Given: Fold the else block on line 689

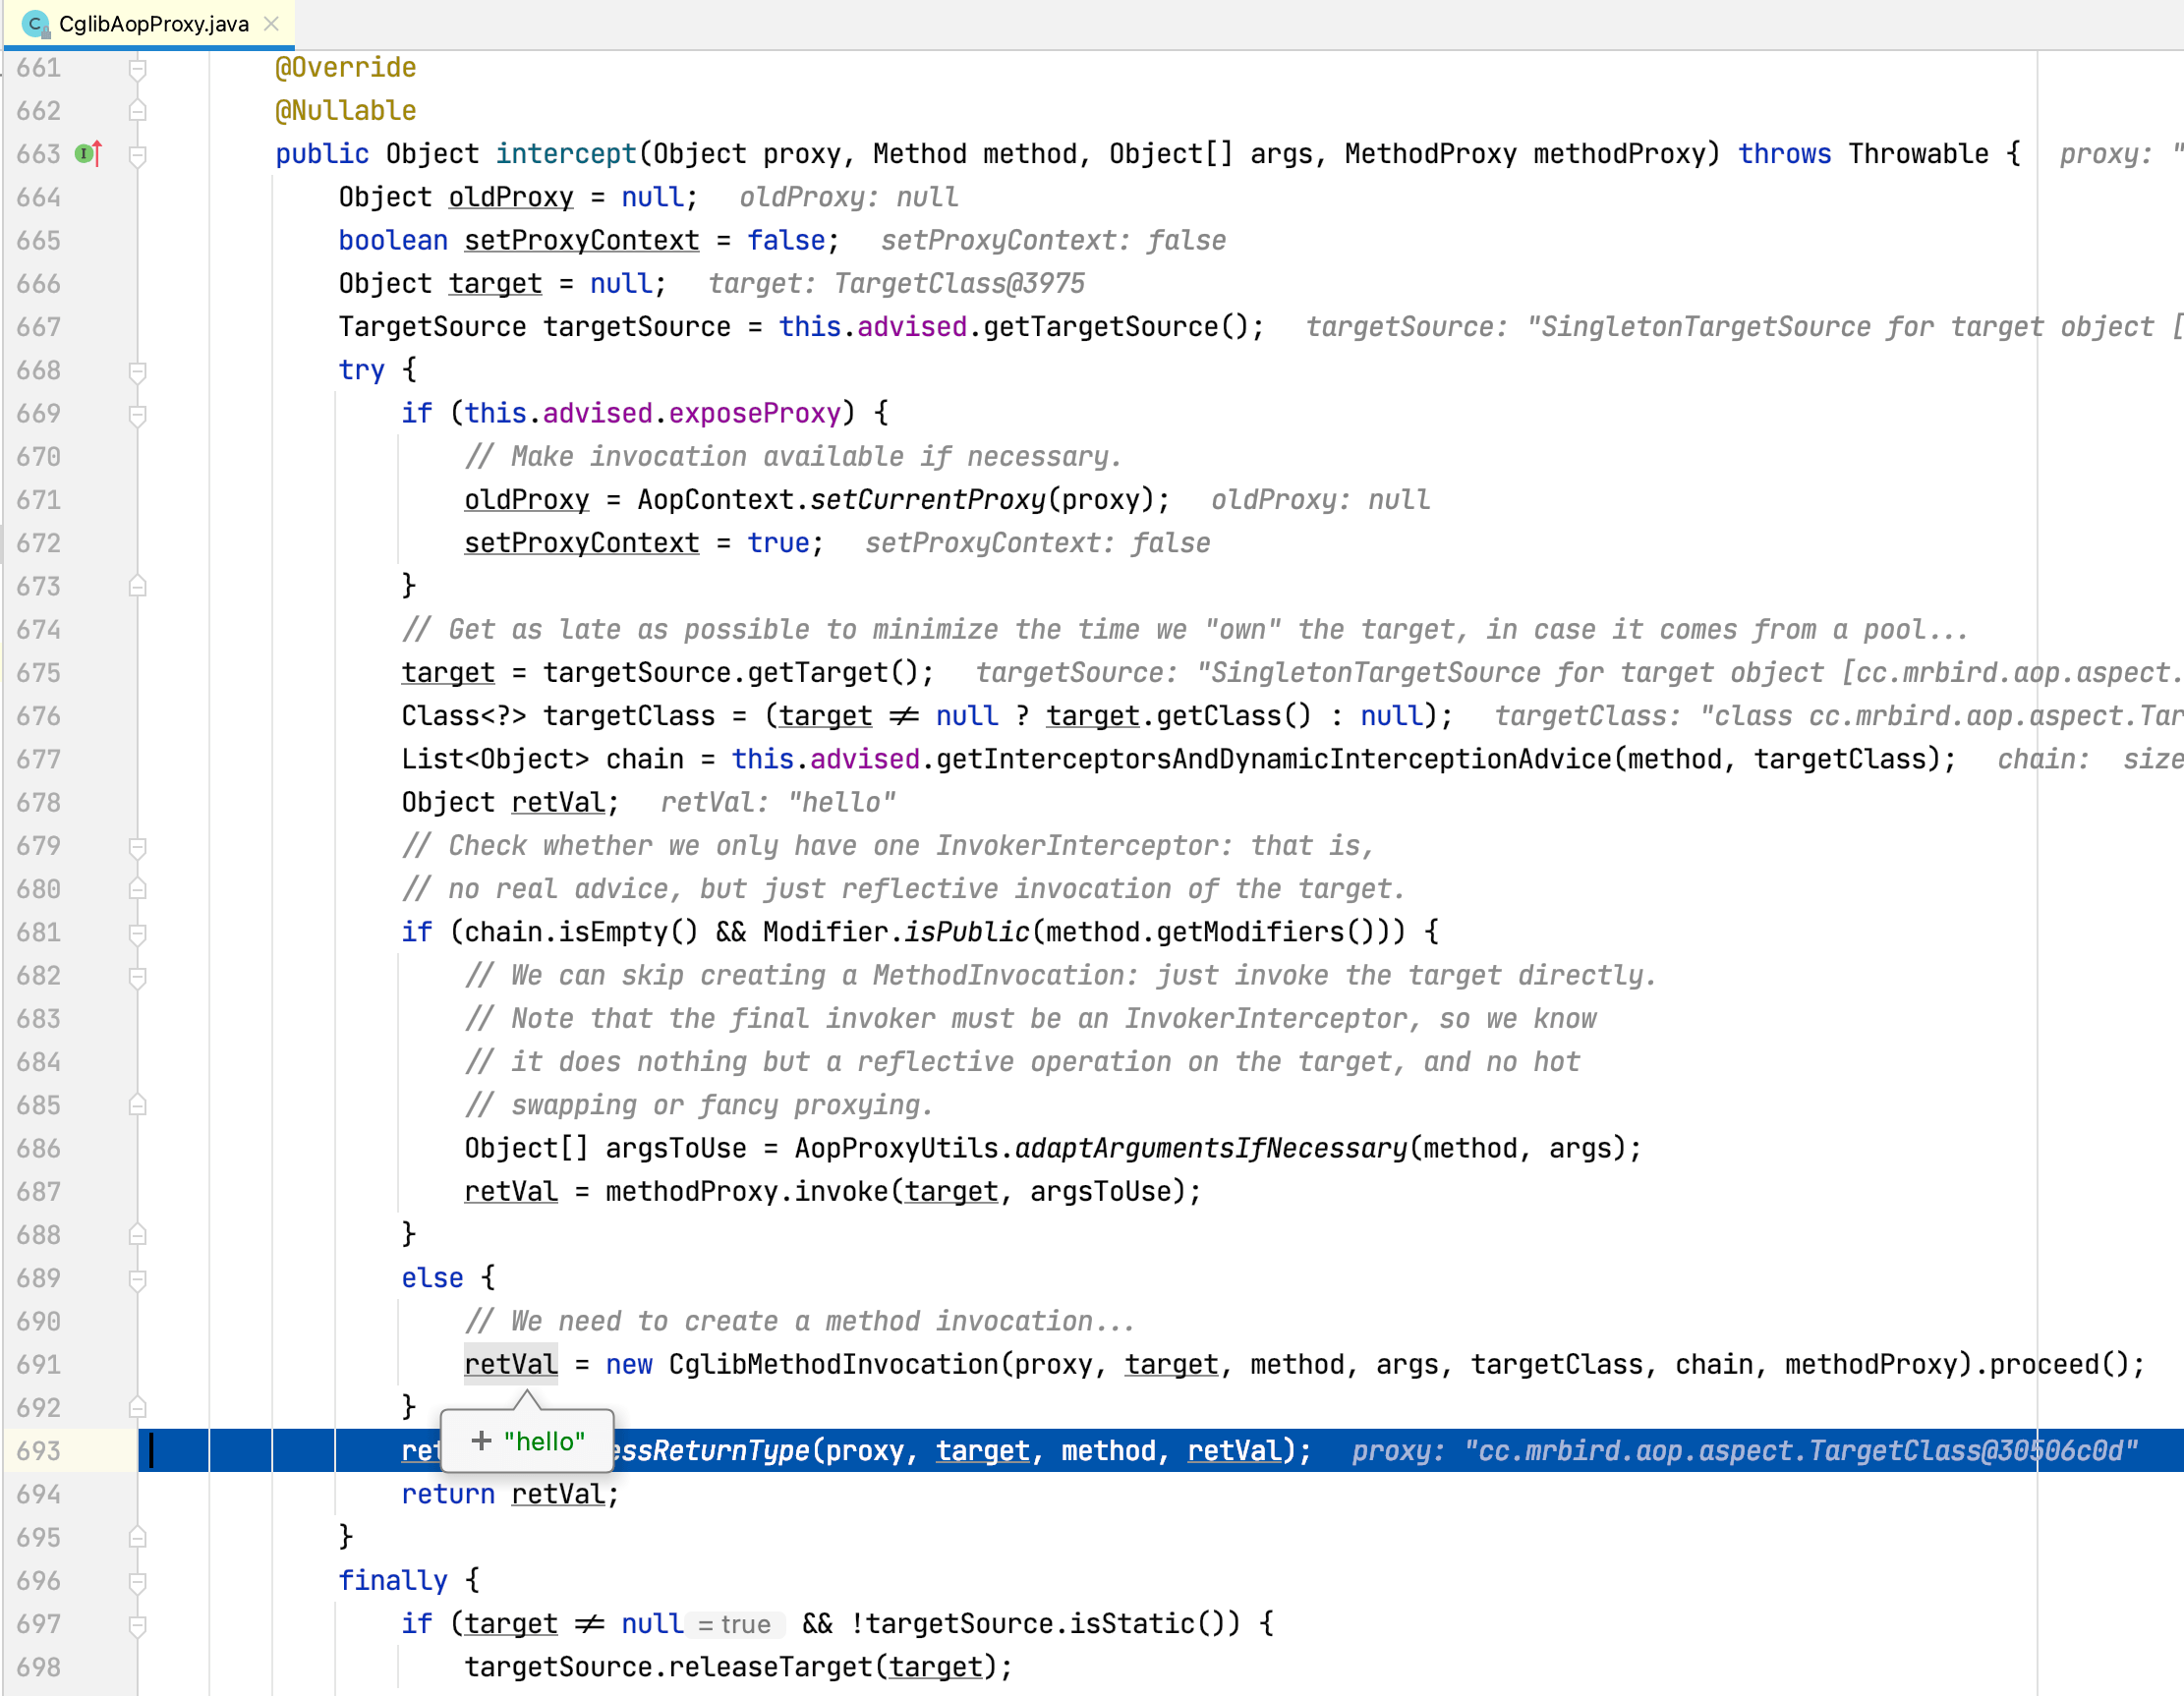Looking at the screenshot, I should click(x=138, y=1279).
